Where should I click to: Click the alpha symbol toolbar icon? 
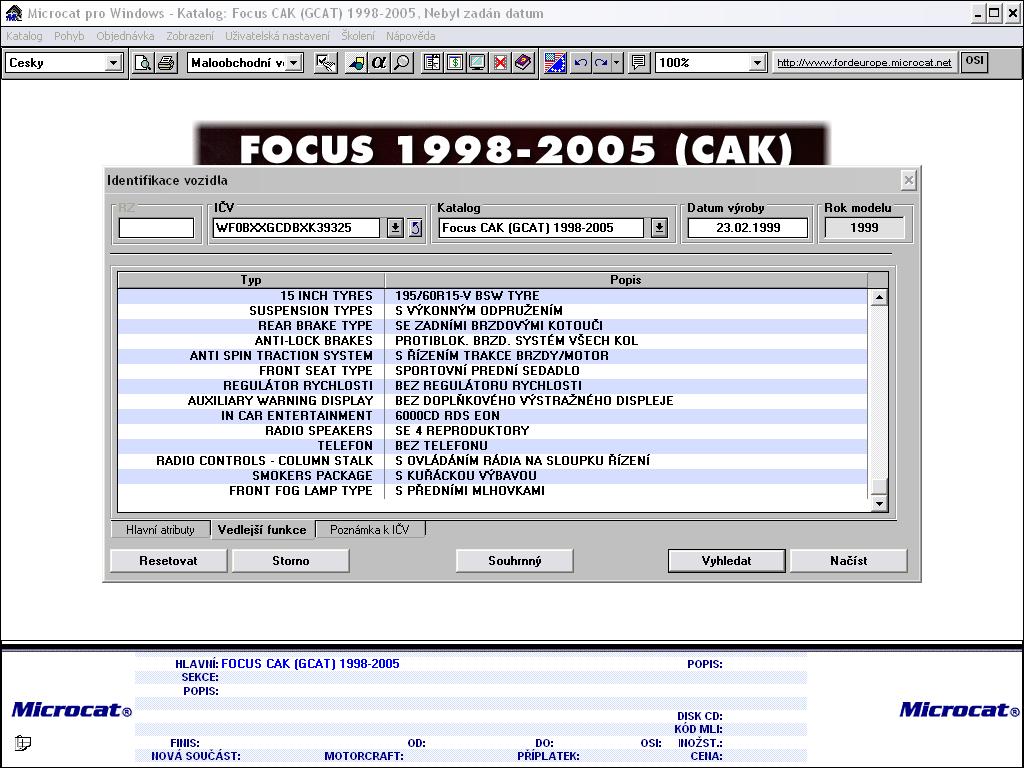tap(378, 63)
